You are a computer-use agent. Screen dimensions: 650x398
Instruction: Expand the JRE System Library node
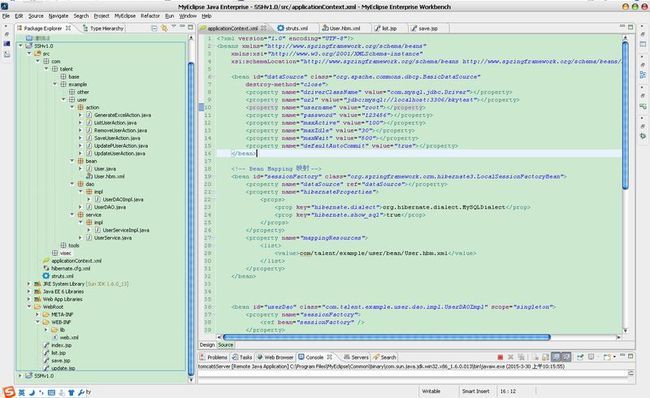29,284
